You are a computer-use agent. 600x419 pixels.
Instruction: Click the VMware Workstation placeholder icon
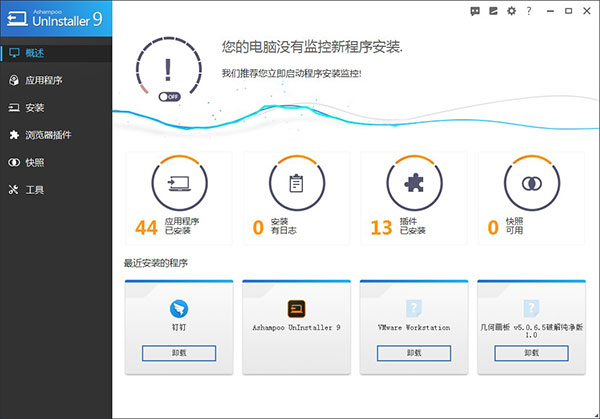point(414,308)
